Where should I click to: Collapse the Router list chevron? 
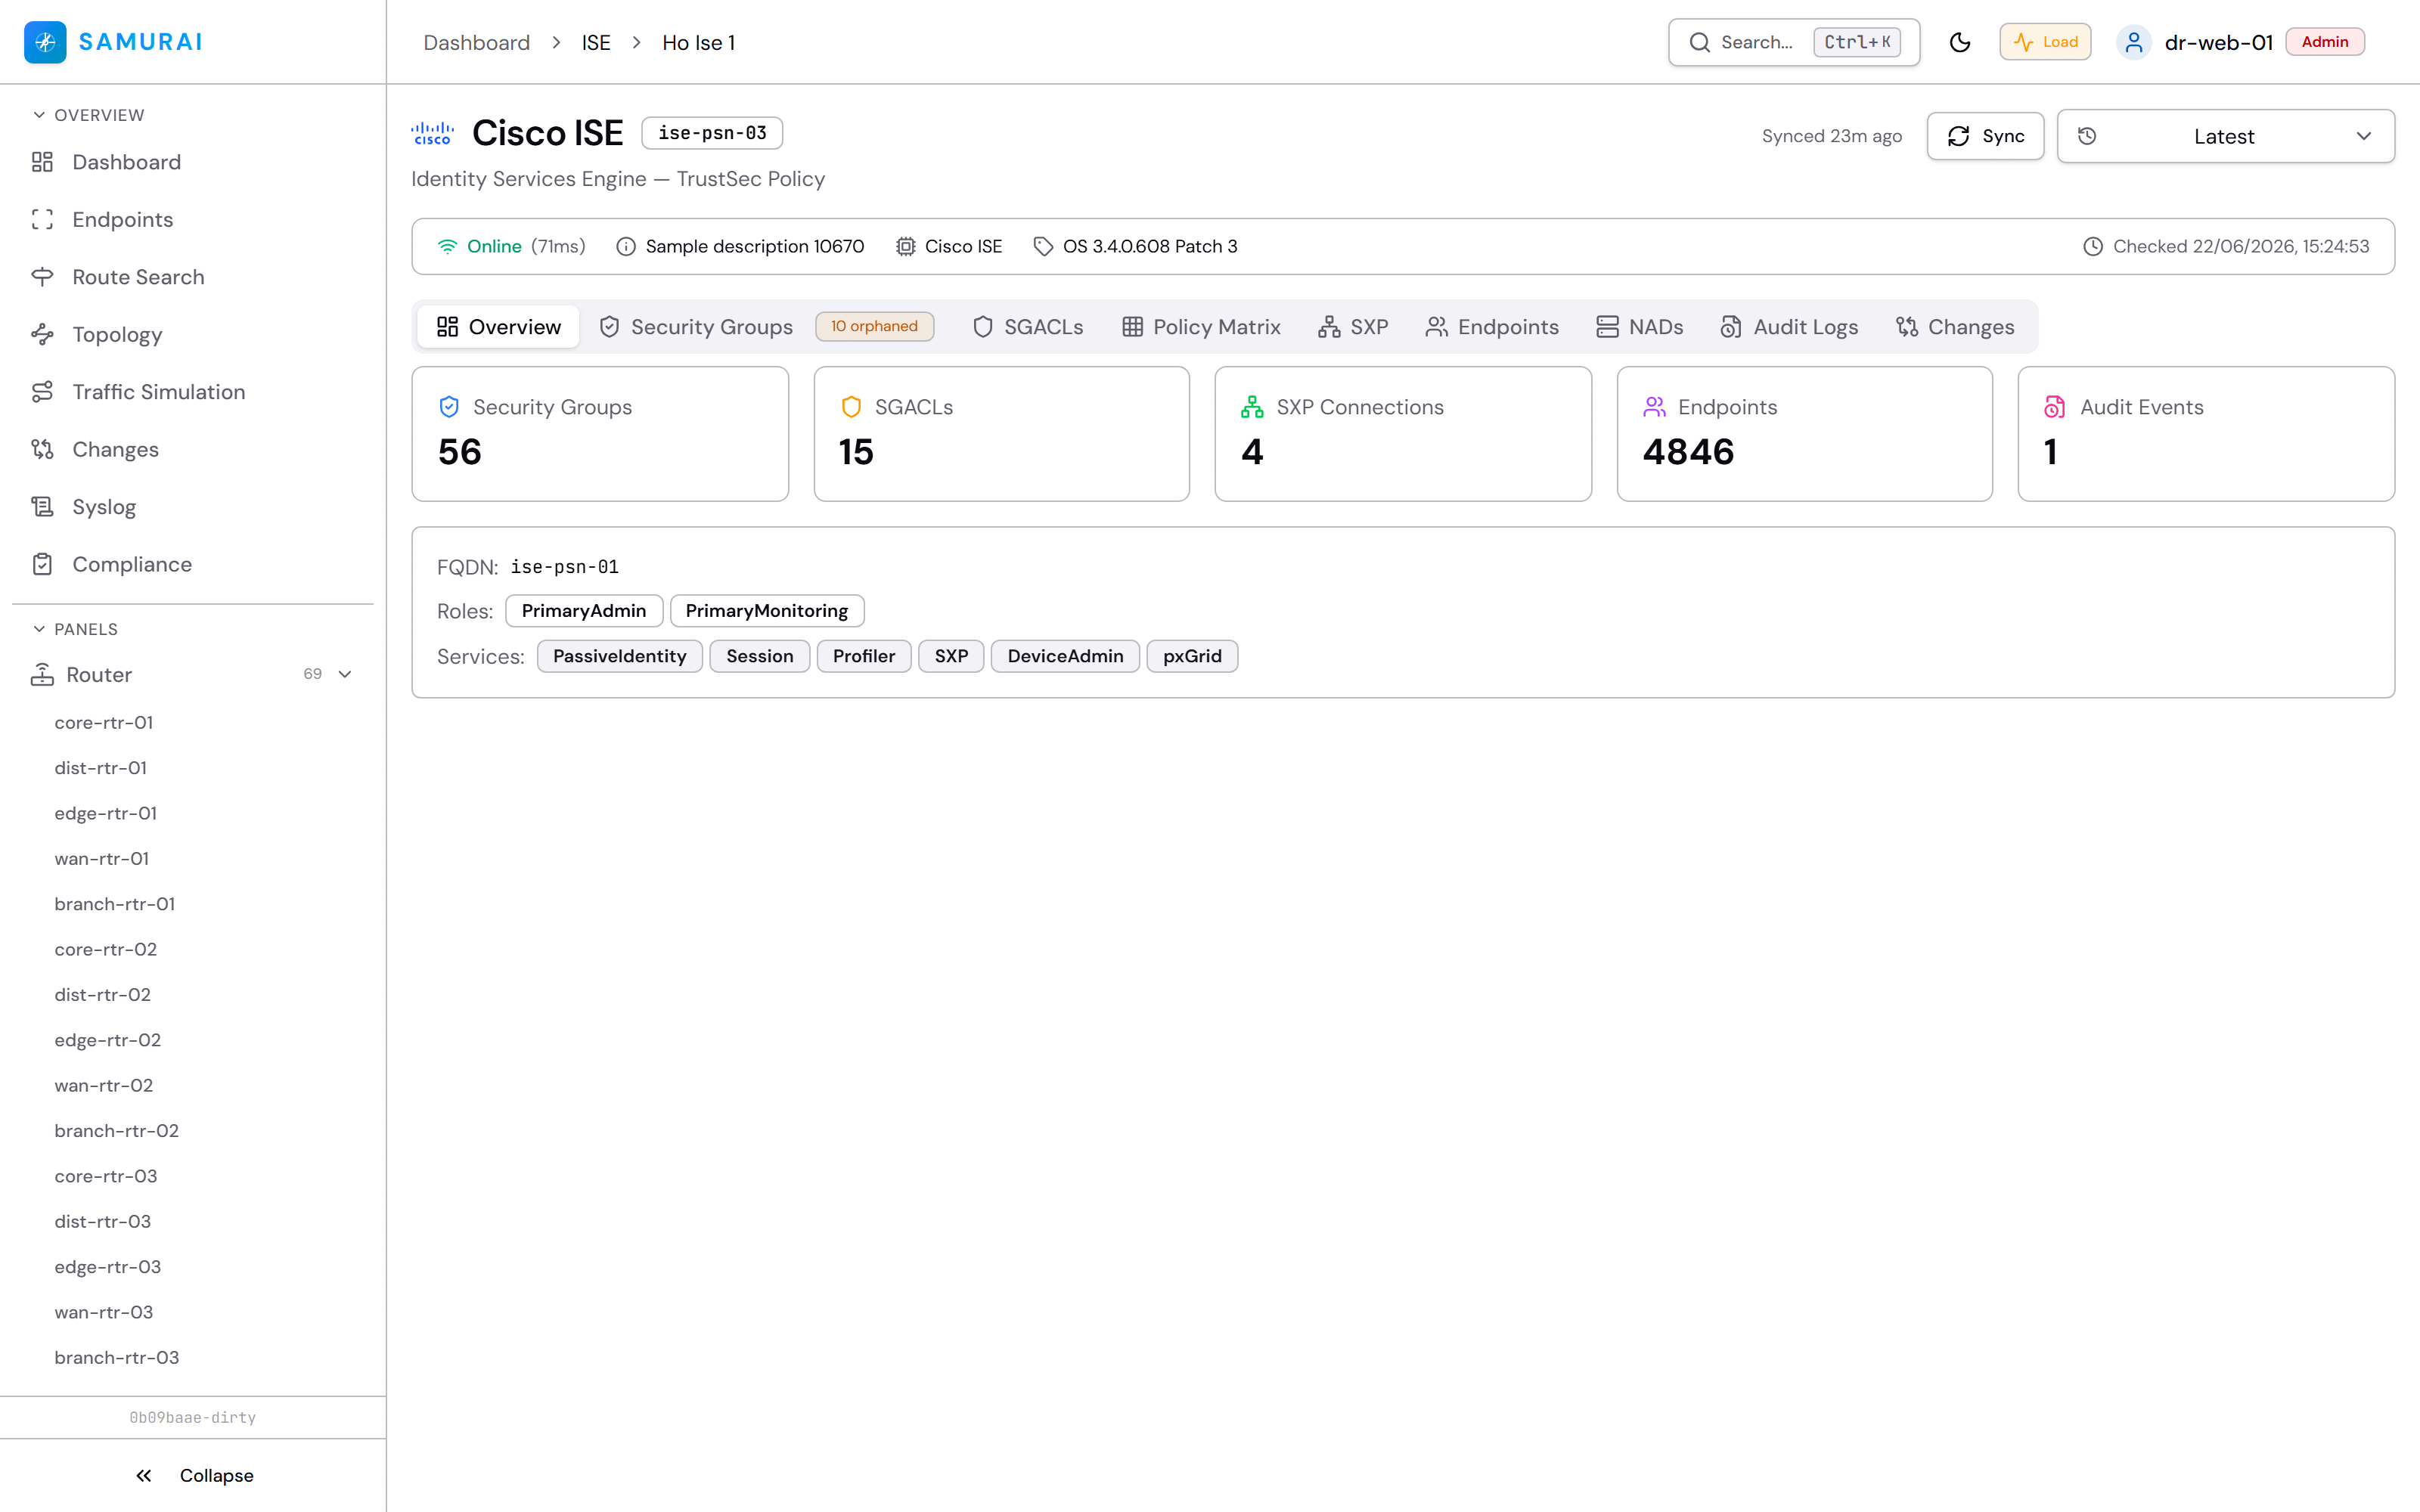[x=345, y=675]
